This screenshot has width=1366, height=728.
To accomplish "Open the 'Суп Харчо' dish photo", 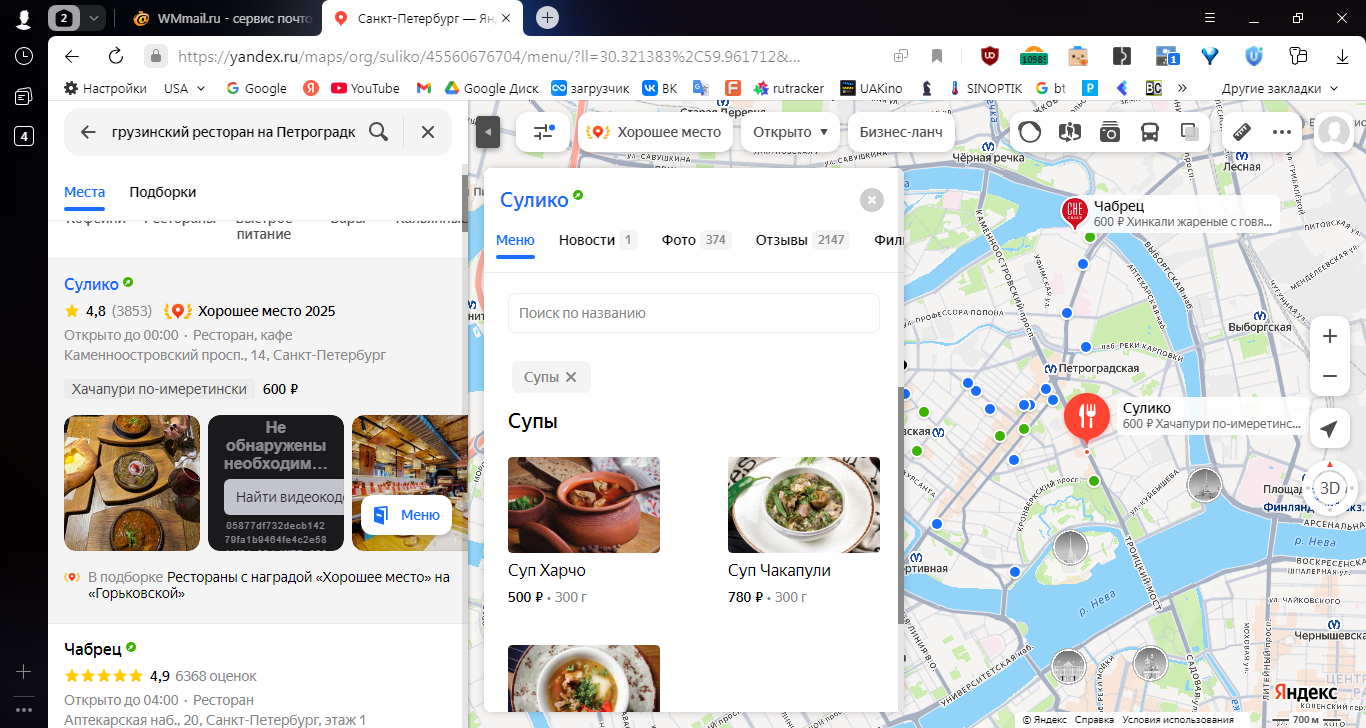I will (584, 505).
